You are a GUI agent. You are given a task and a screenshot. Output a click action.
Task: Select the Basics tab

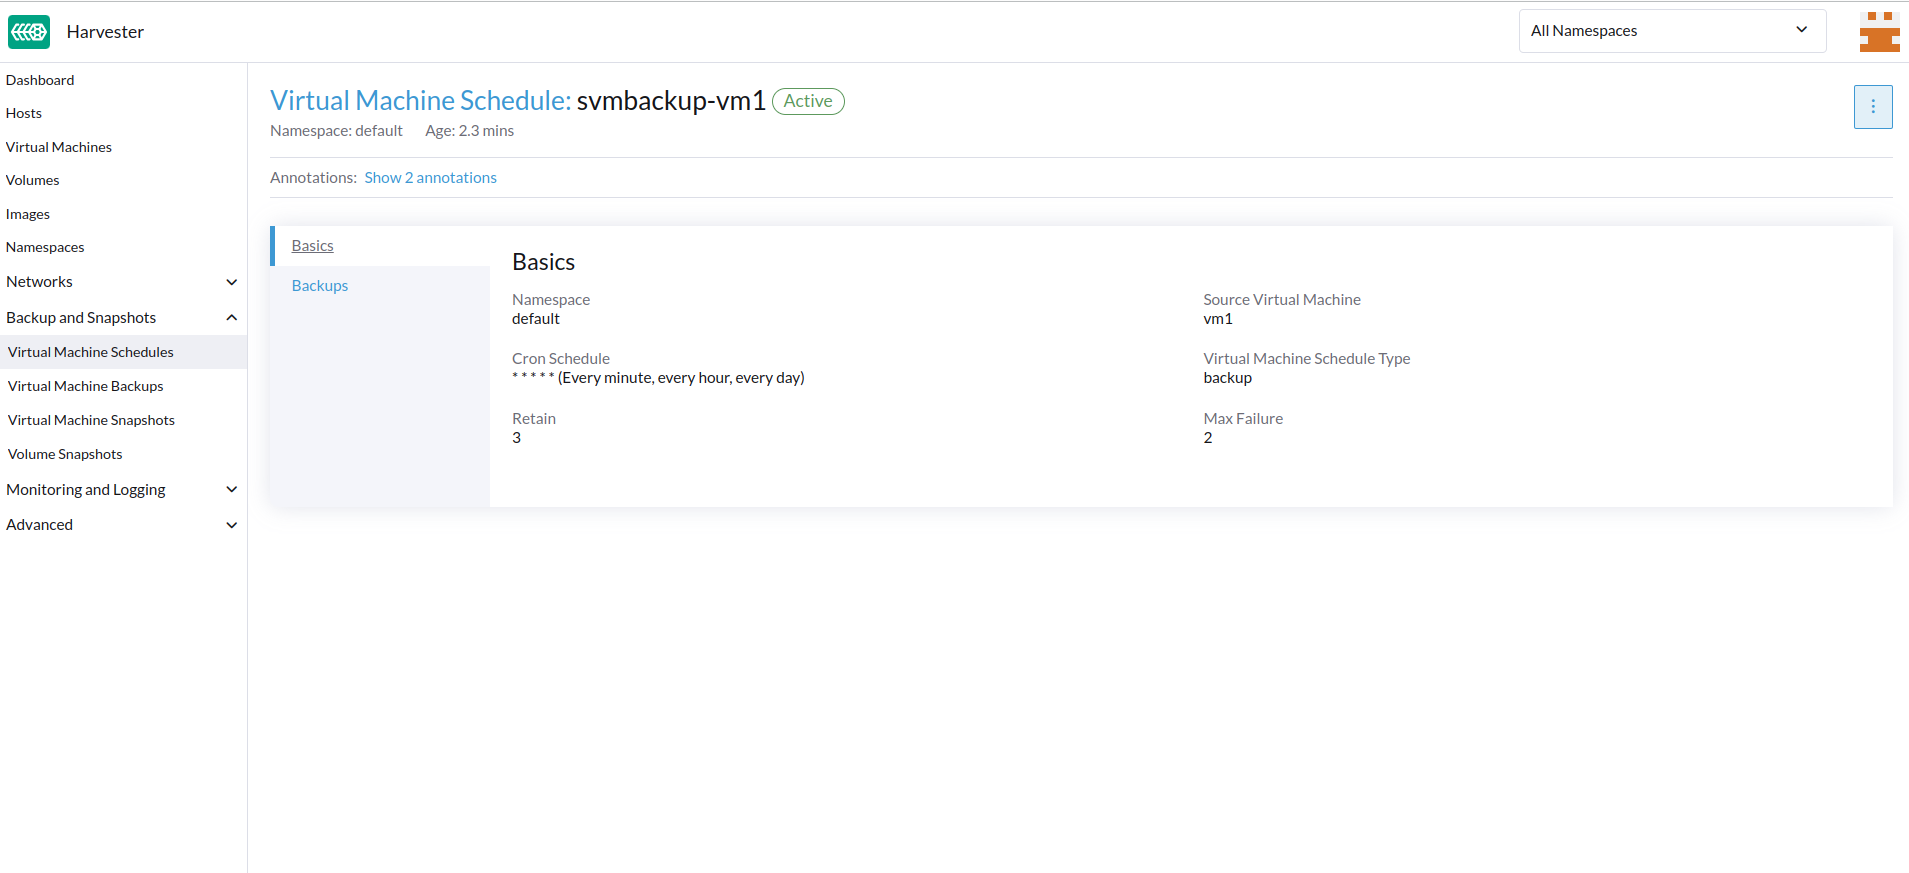pos(313,246)
